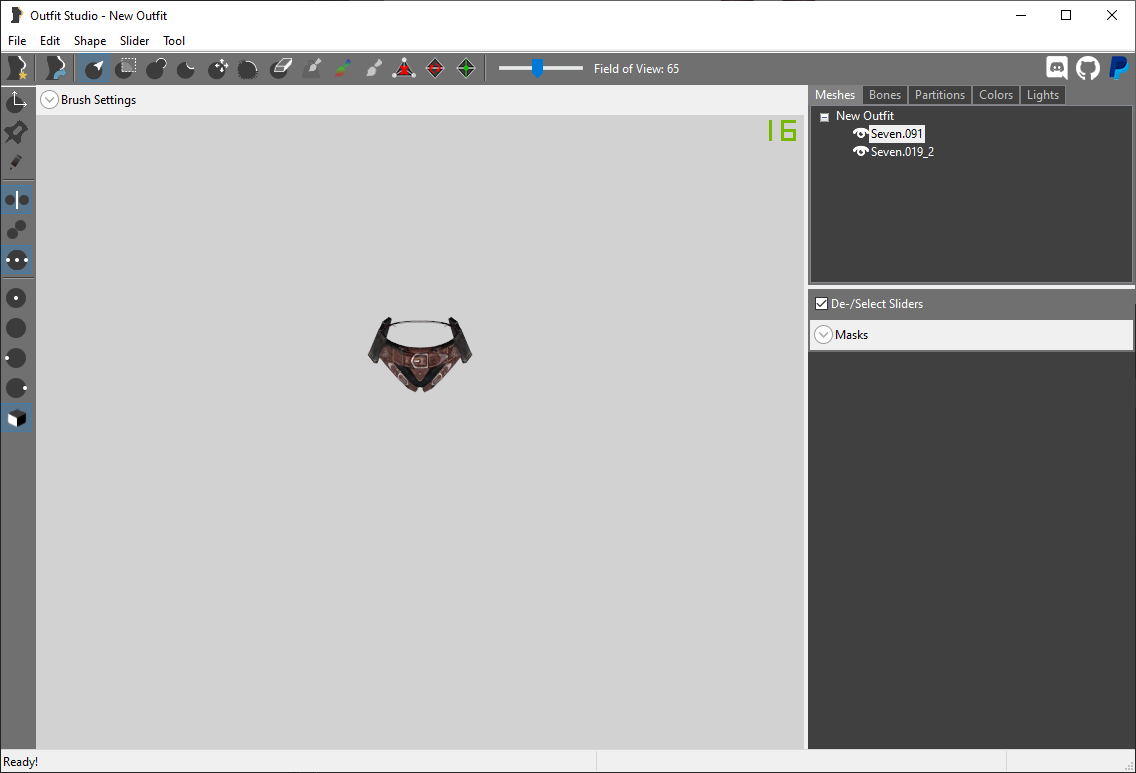Click the New Project toolbar icon
The height and width of the screenshot is (773, 1136).
[17, 68]
